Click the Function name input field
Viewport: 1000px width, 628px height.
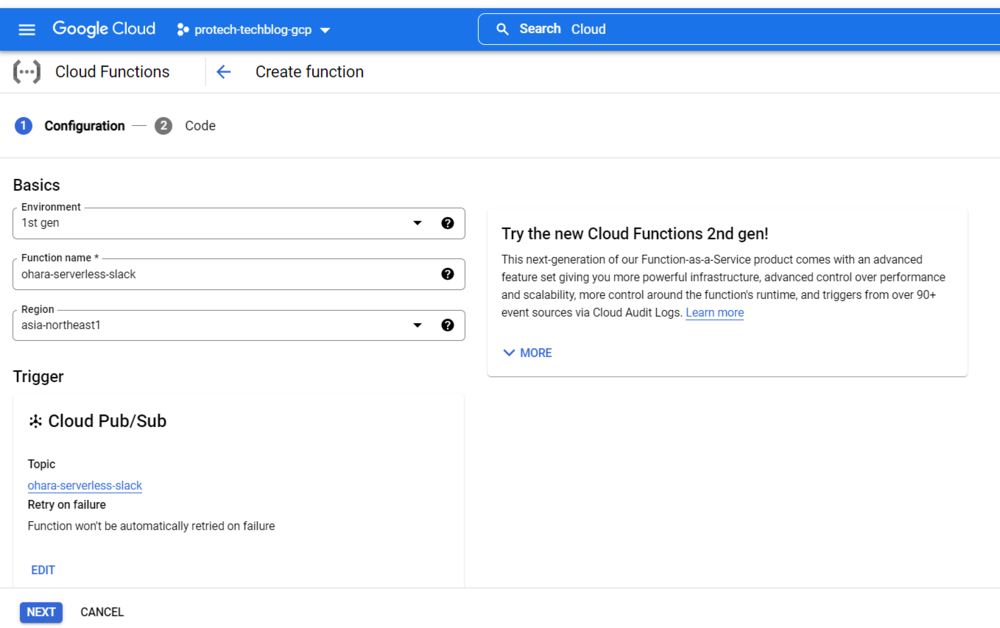(225, 275)
